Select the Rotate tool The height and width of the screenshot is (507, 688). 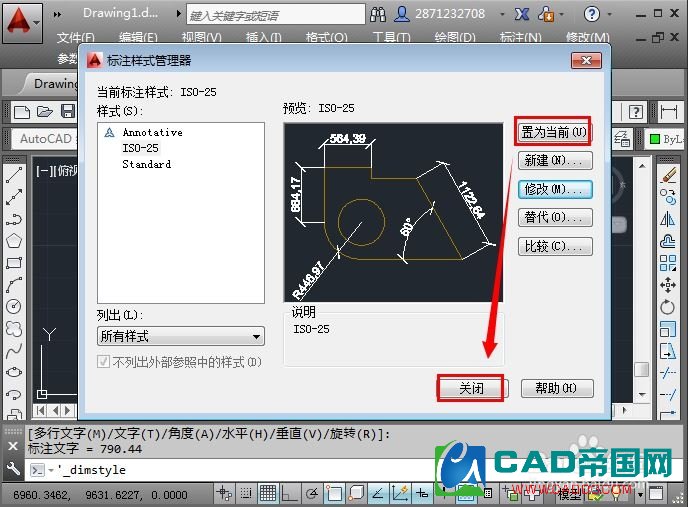coord(668,306)
